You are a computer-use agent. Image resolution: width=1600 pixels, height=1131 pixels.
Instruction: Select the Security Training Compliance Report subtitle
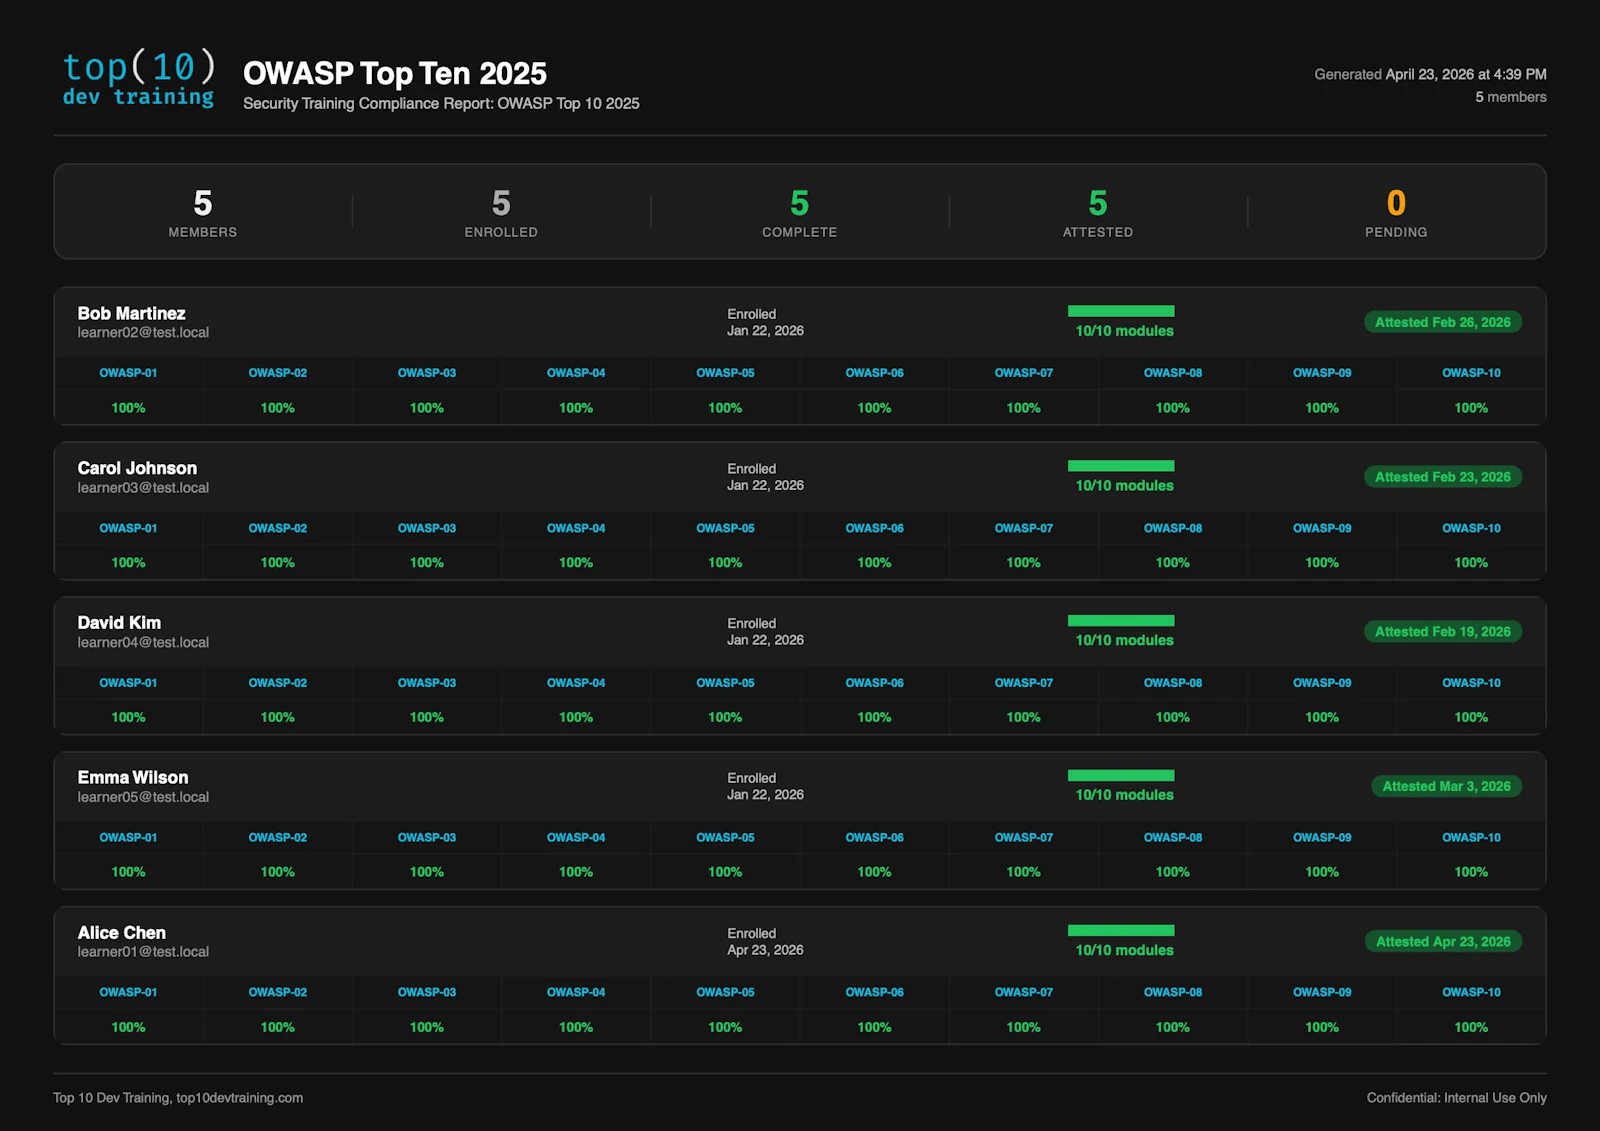click(441, 104)
